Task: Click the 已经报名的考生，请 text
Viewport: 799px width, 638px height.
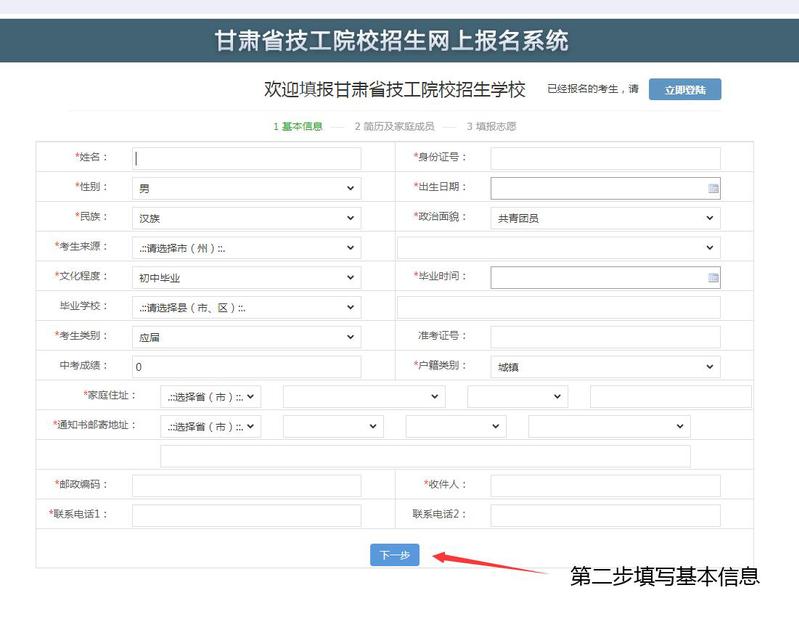Action: pyautogui.click(x=593, y=89)
